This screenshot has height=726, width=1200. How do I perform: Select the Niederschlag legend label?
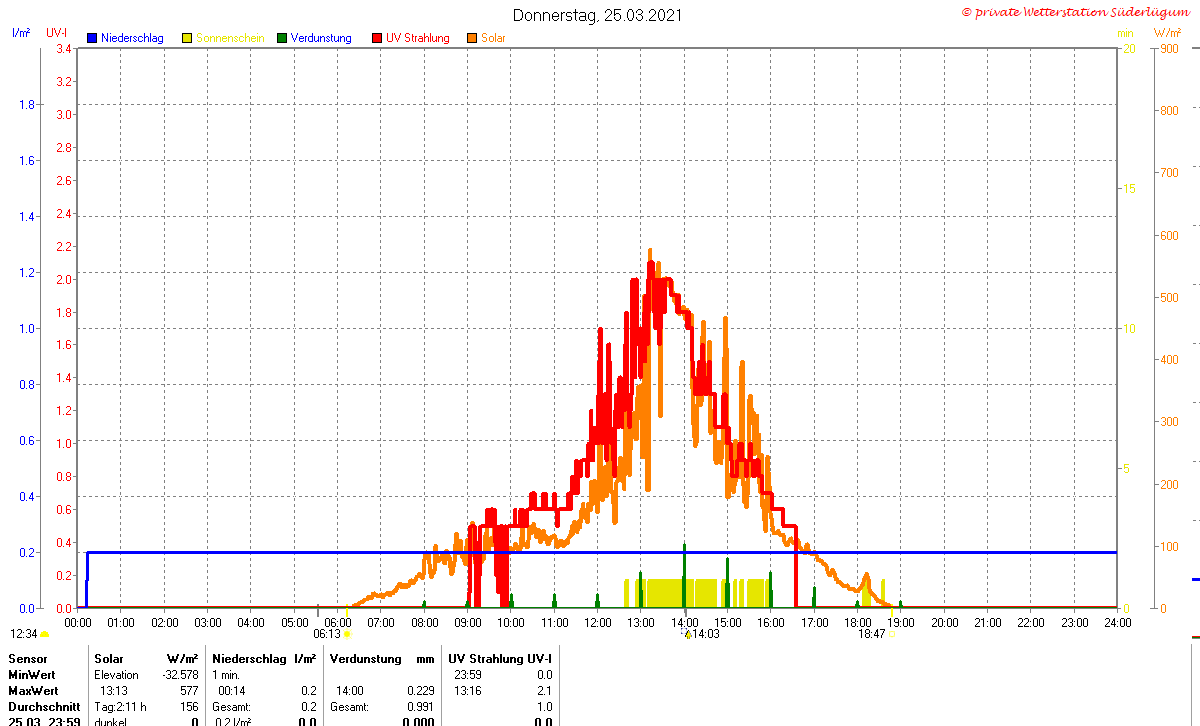click(132, 38)
